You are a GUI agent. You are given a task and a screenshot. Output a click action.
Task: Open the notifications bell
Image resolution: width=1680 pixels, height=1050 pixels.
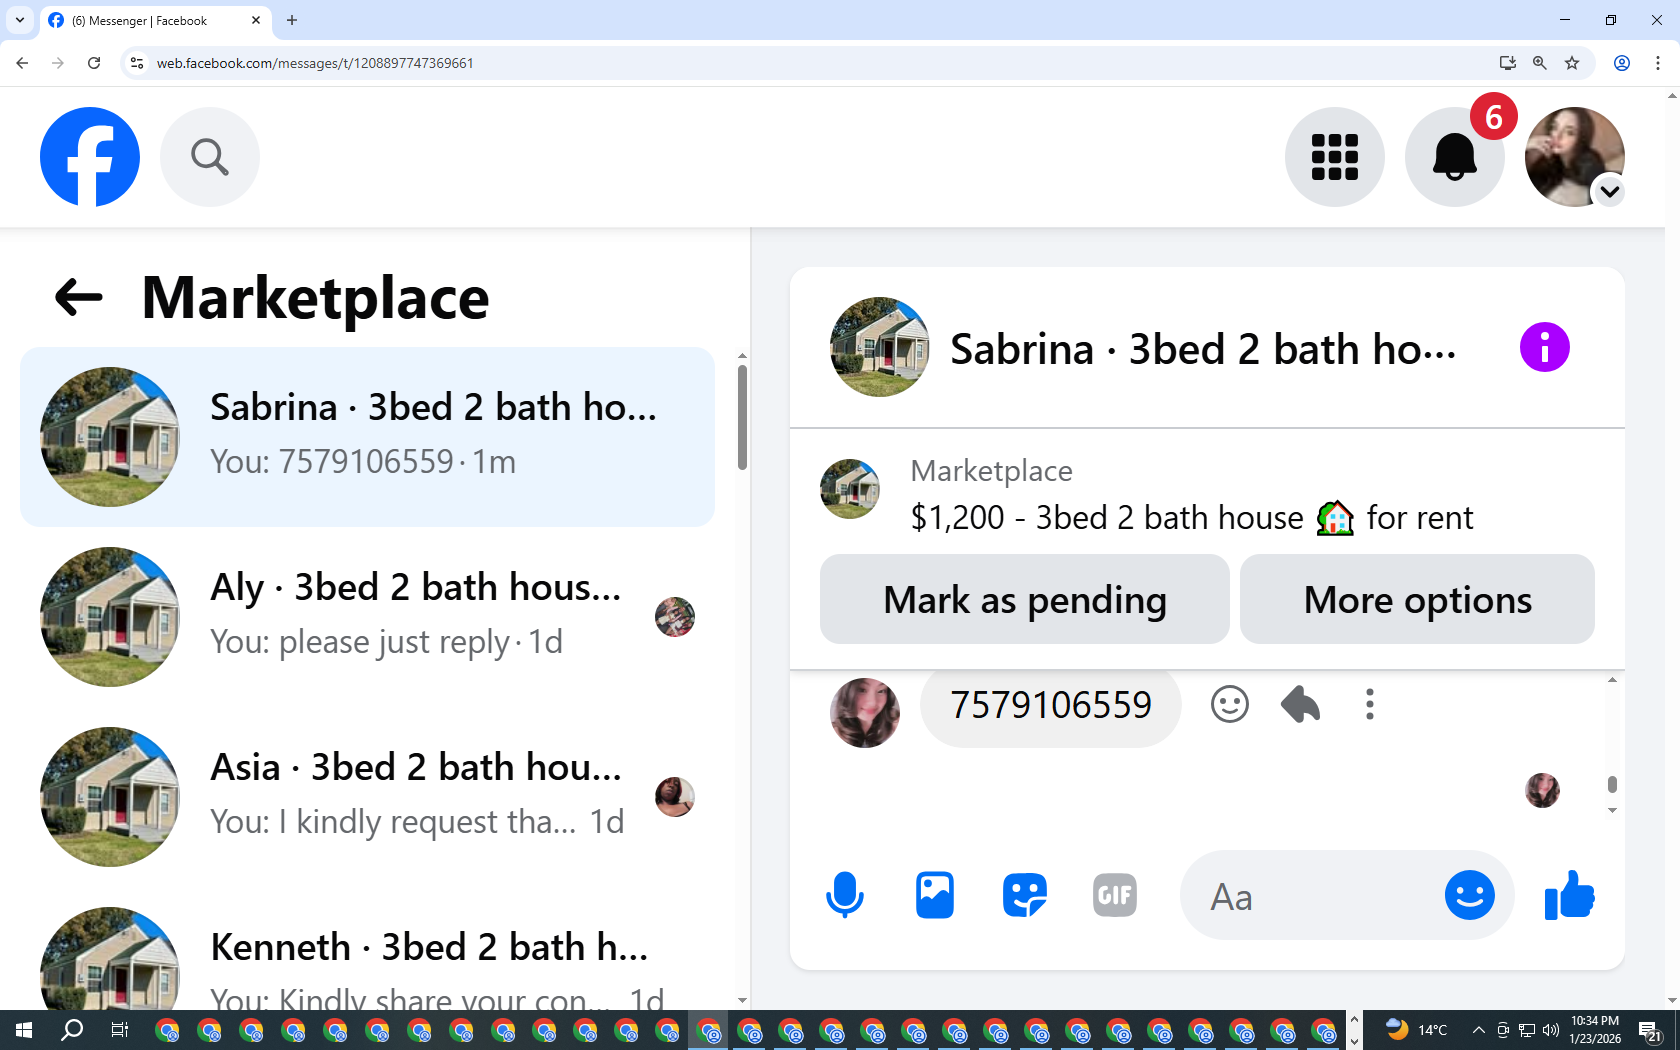tap(1455, 157)
